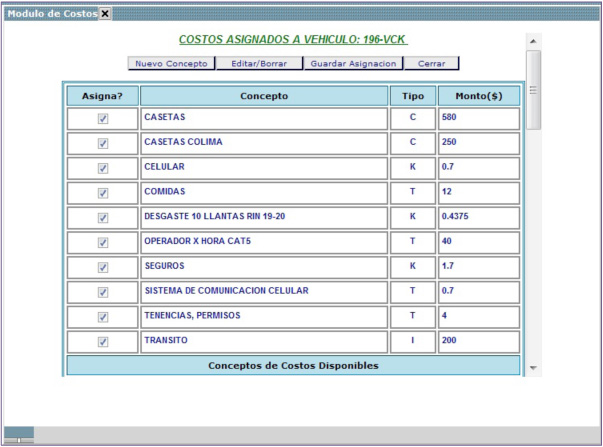Select the SEGUROS concept cell

264,267
